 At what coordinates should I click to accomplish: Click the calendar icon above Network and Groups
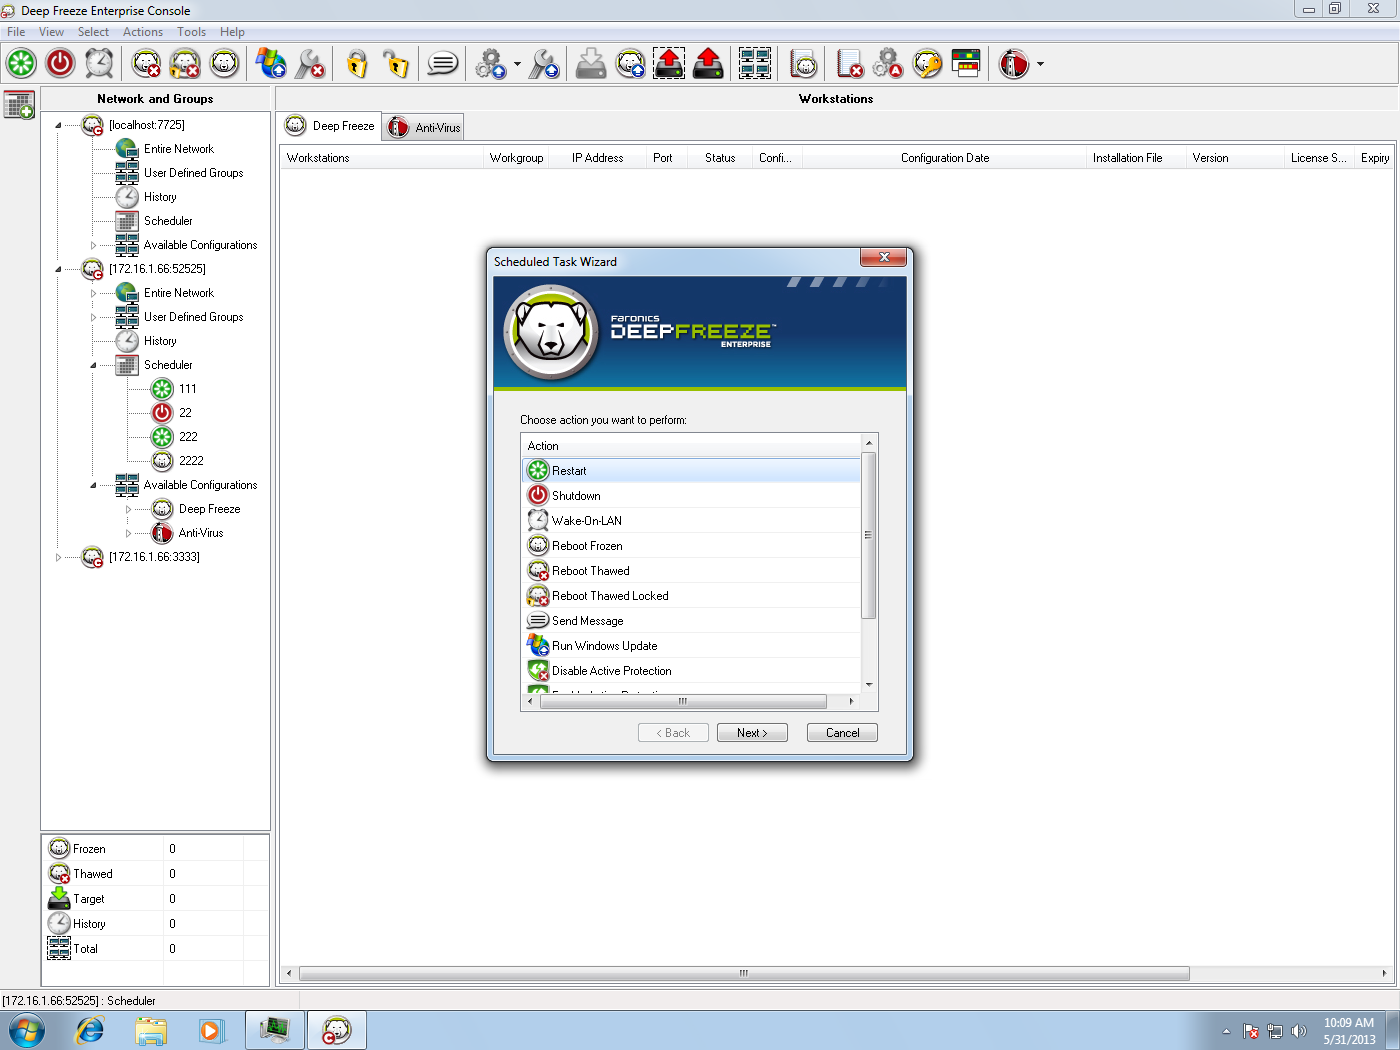[19, 104]
